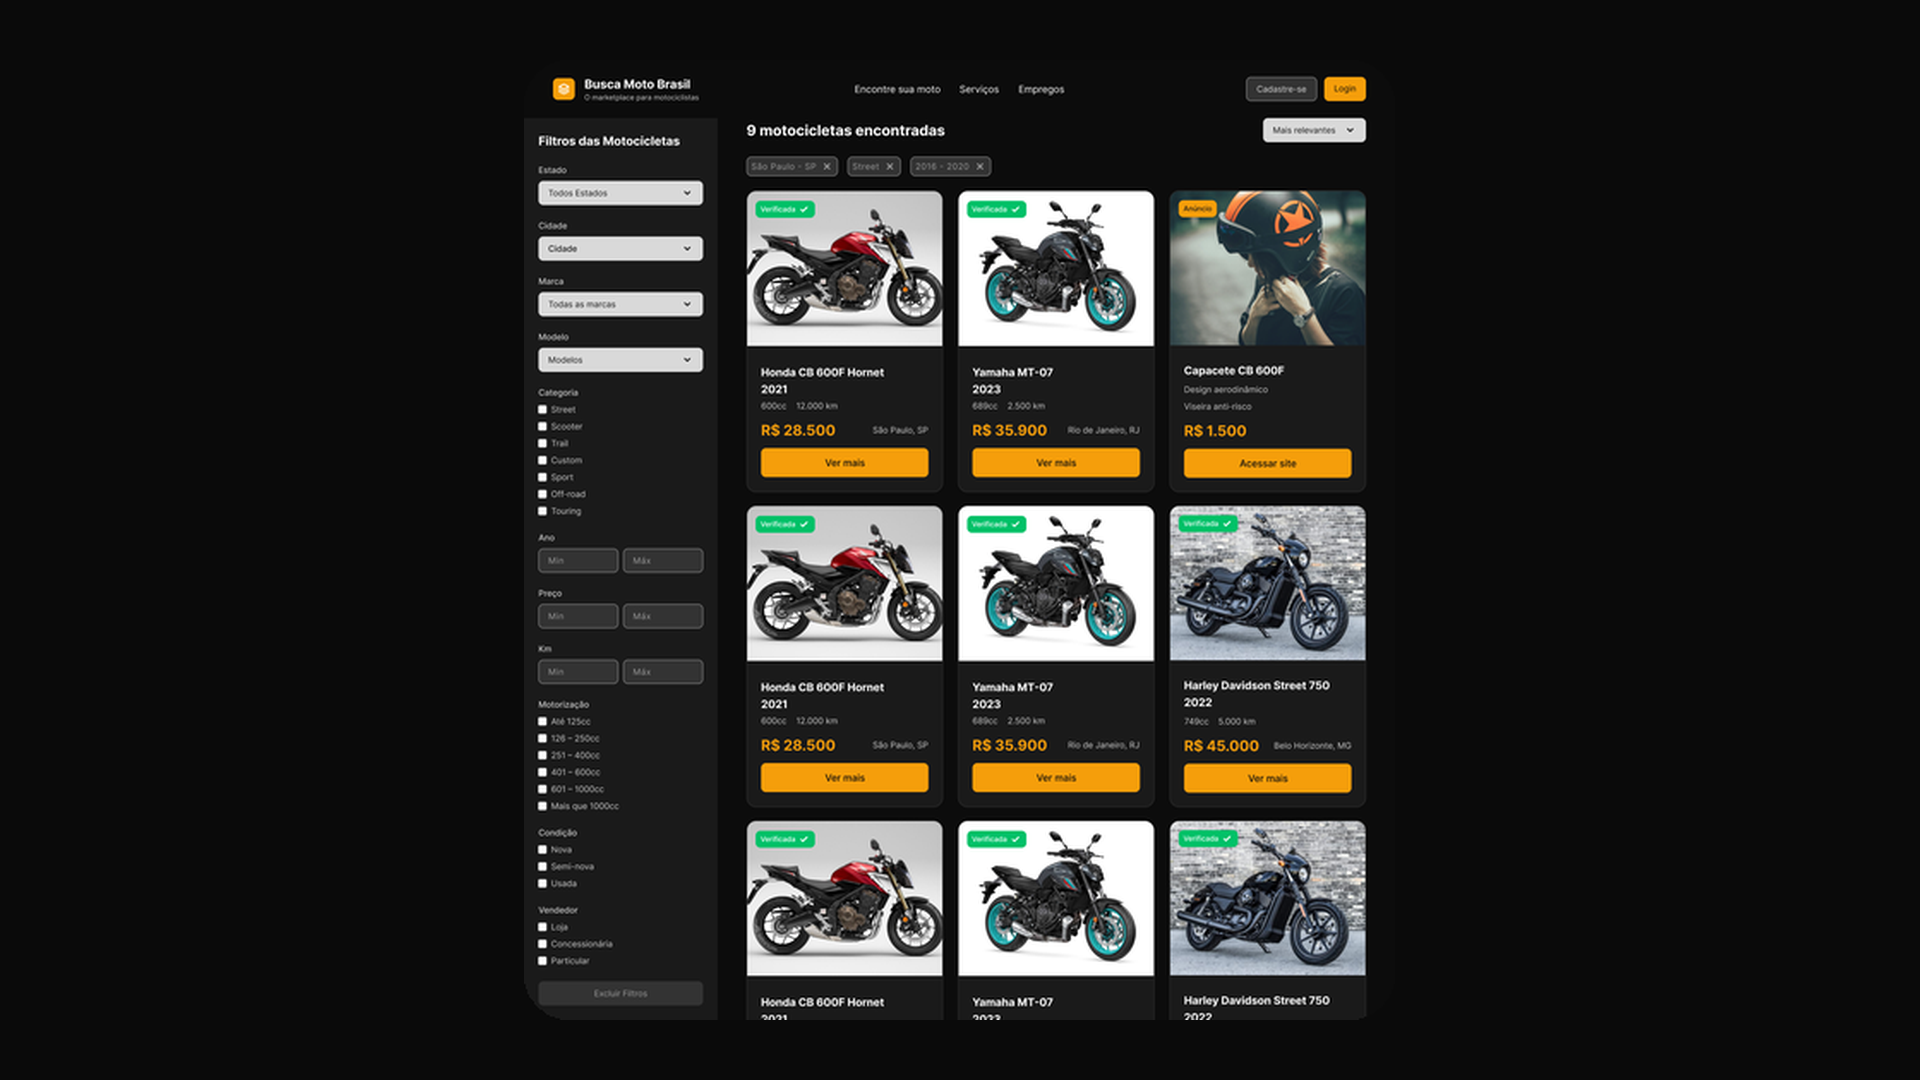Check the Até 125cc checkbox
Image resolution: width=1920 pixels, height=1080 pixels.
[543, 722]
